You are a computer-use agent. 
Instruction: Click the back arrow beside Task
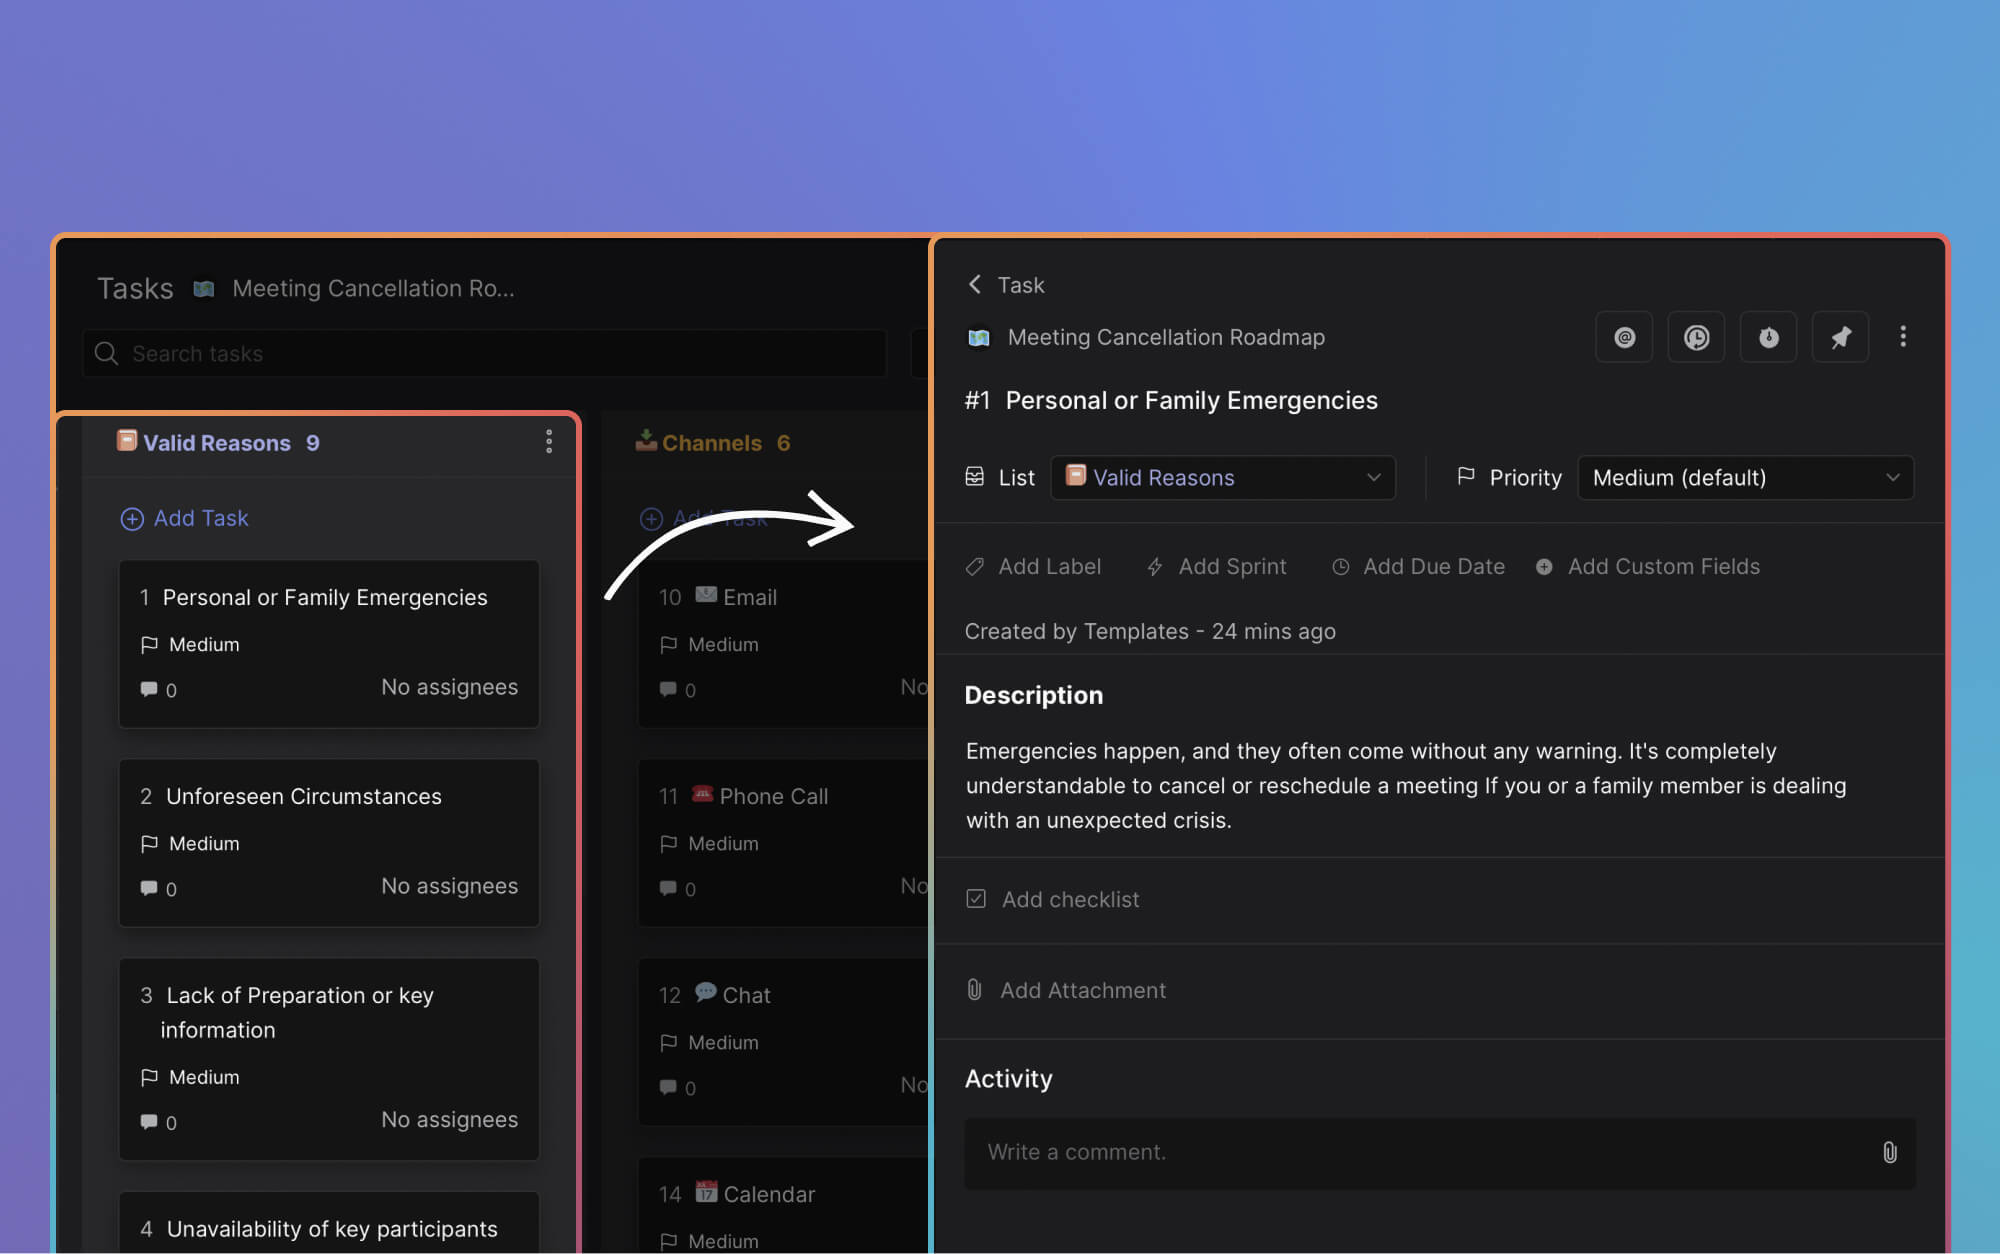pos(975,285)
